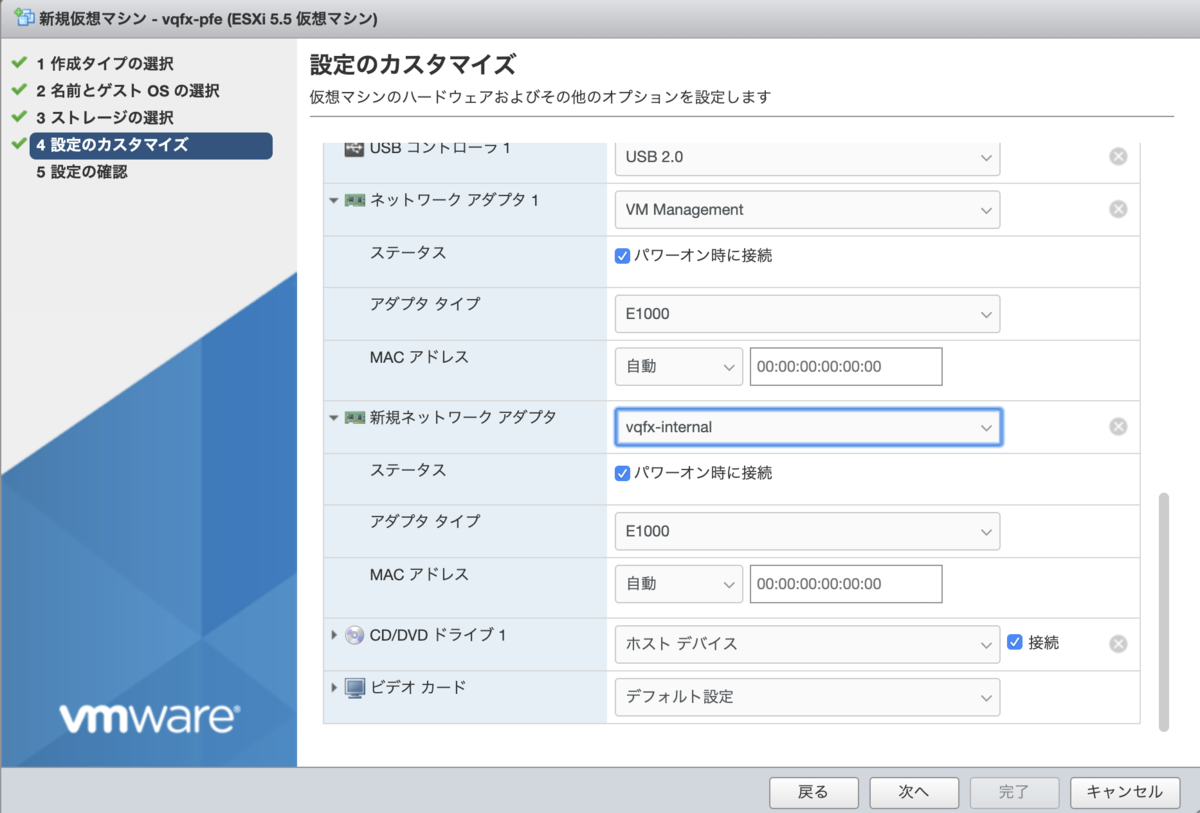Viewport: 1200px width, 813px height.
Task: Click the 新規ネットワーク アダプタ card icon
Action: coord(354,417)
